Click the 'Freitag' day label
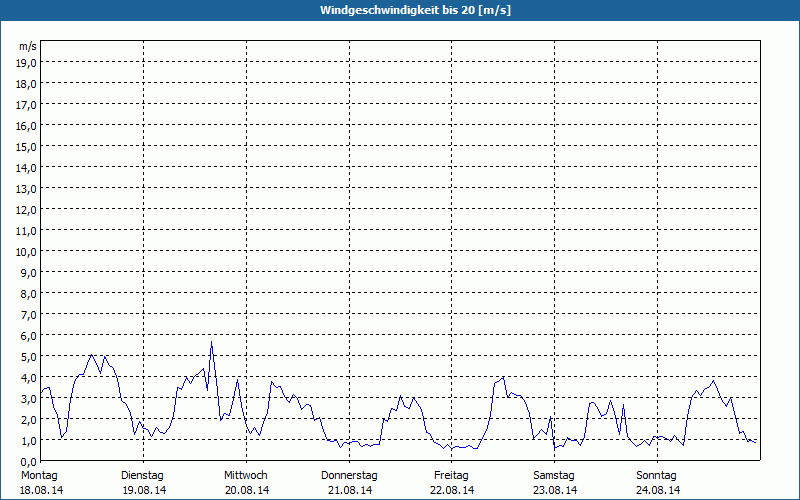Viewport: 800px width, 500px height. 451,476
